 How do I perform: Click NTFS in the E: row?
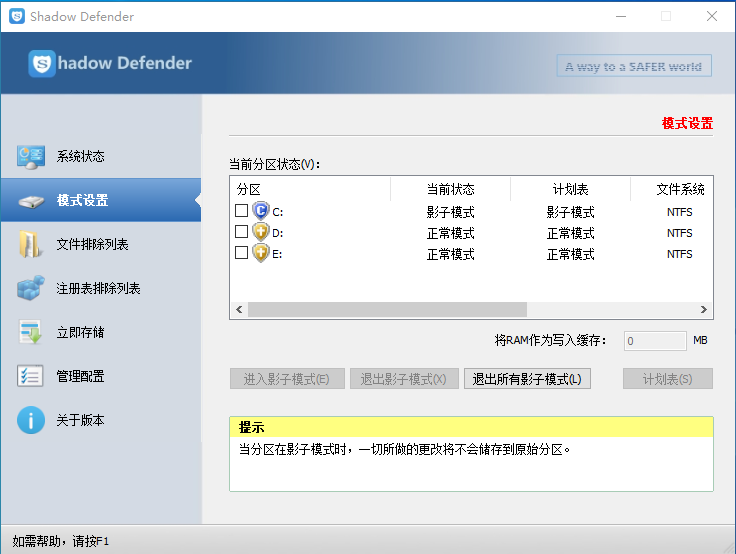[679, 254]
